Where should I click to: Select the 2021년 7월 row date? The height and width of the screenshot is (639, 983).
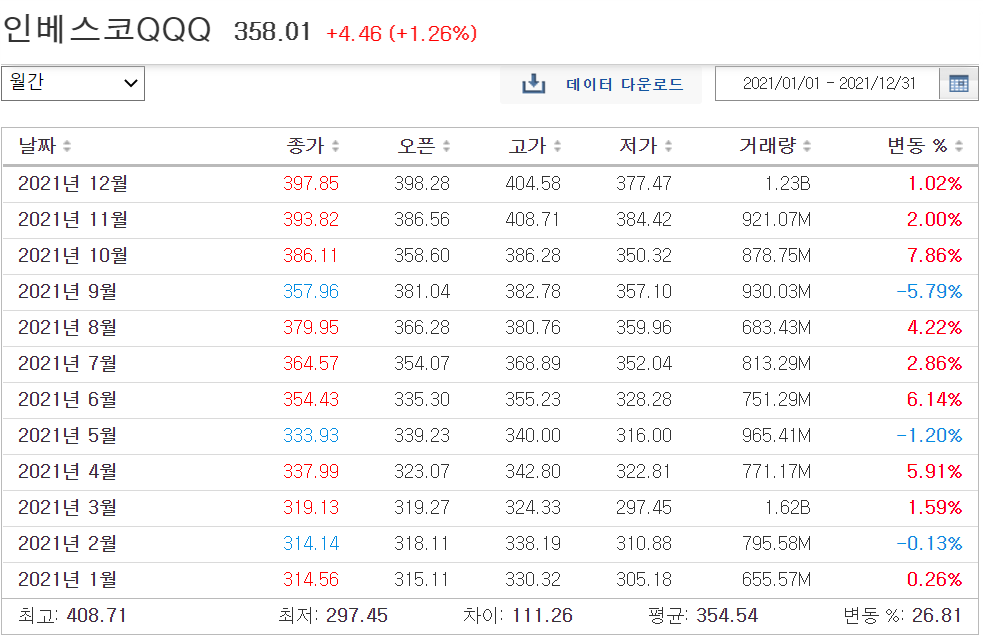tap(67, 364)
